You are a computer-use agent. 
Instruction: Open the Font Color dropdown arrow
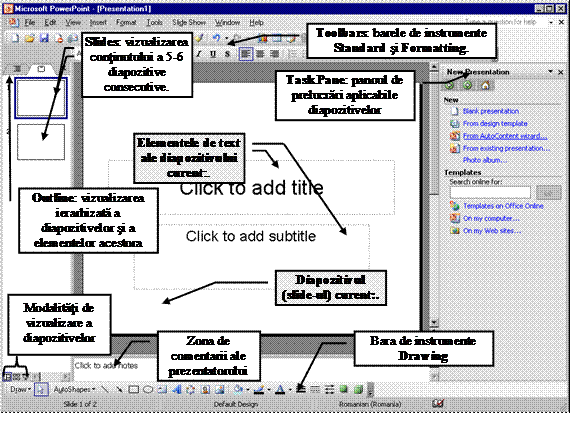tap(290, 390)
